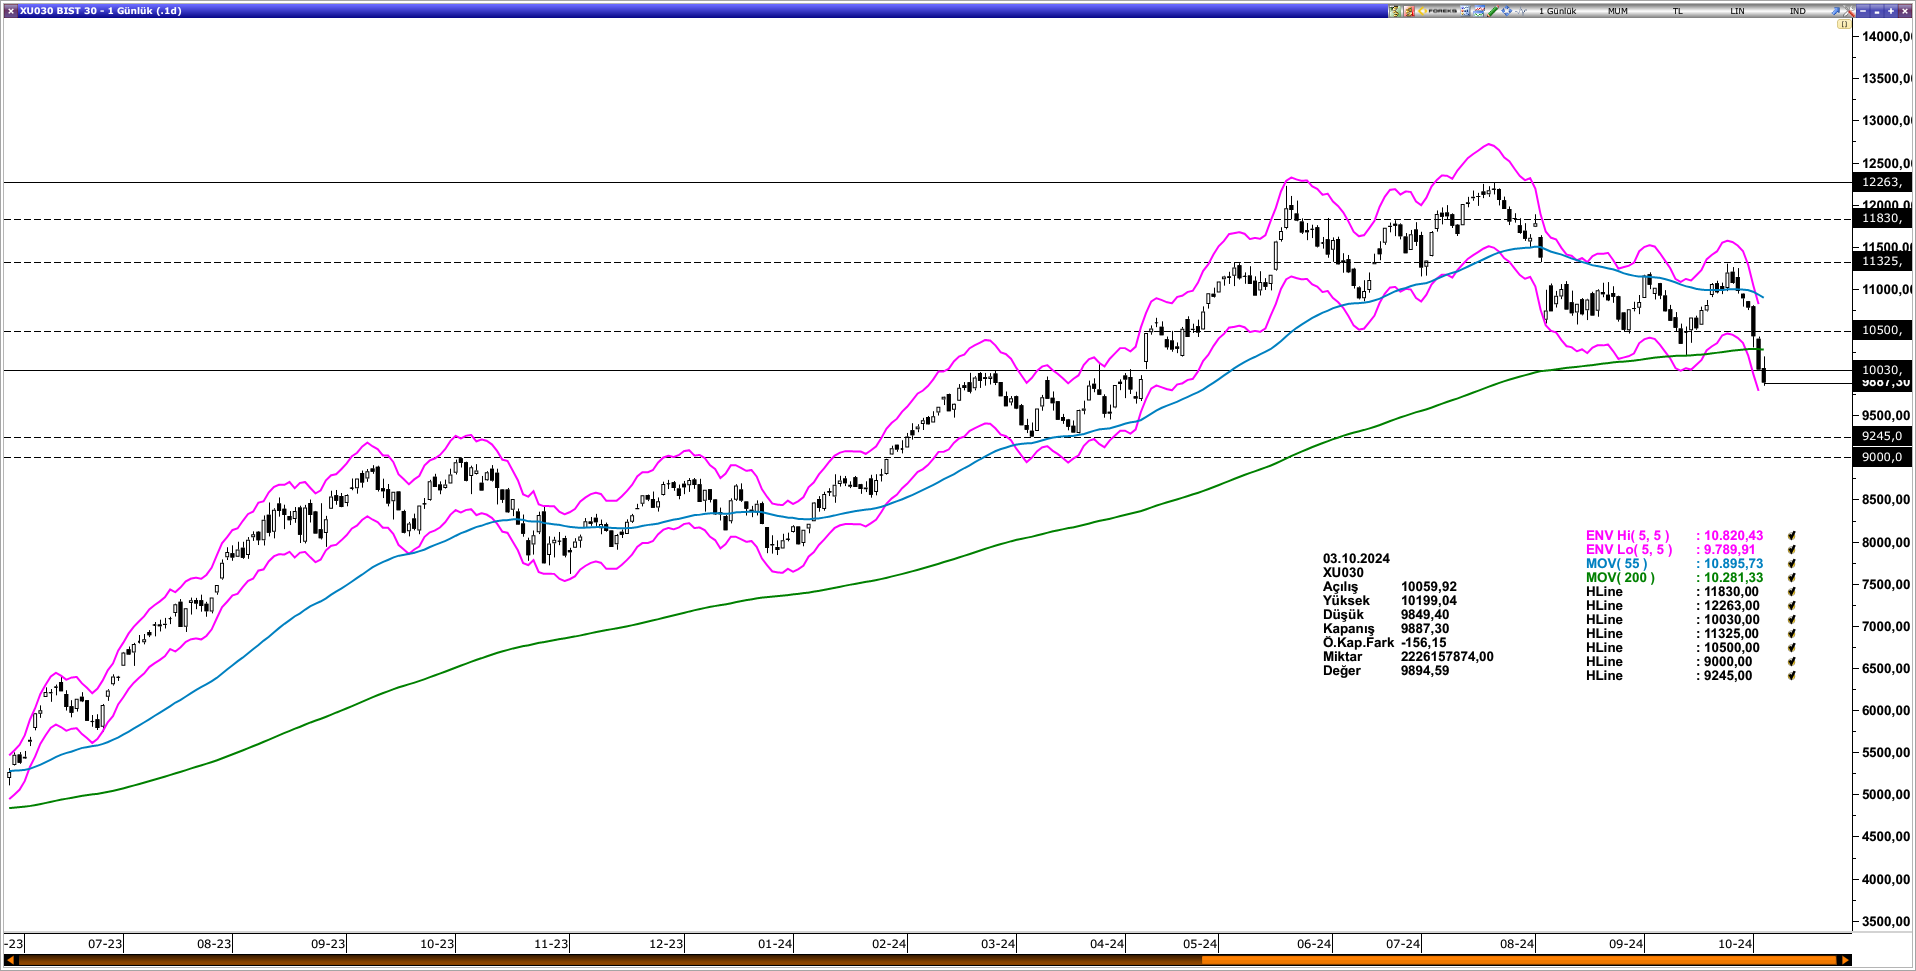Image resolution: width=1916 pixels, height=971 pixels.
Task: Click the first gold figure icon in title bar
Action: click(1395, 11)
